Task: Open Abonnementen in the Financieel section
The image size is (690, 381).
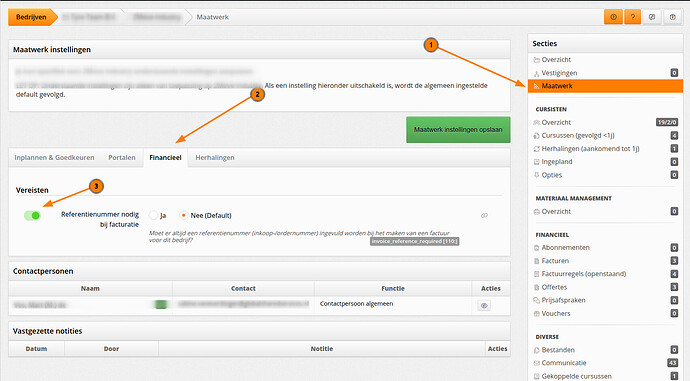Action: [565, 248]
